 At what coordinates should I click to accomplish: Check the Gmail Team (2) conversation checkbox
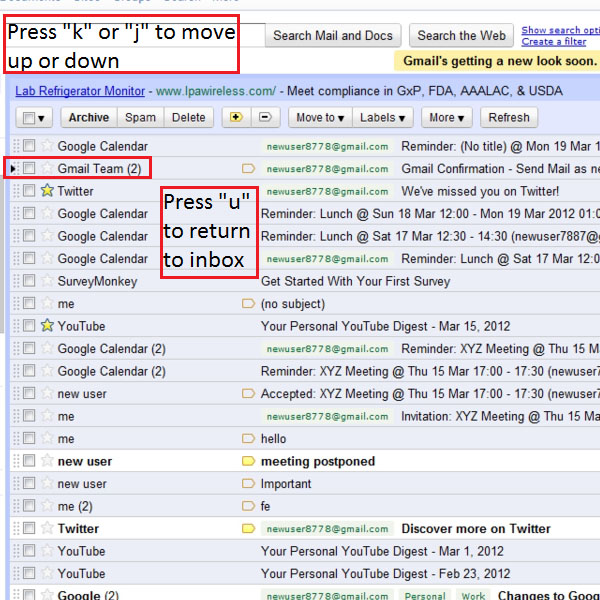tap(29, 168)
